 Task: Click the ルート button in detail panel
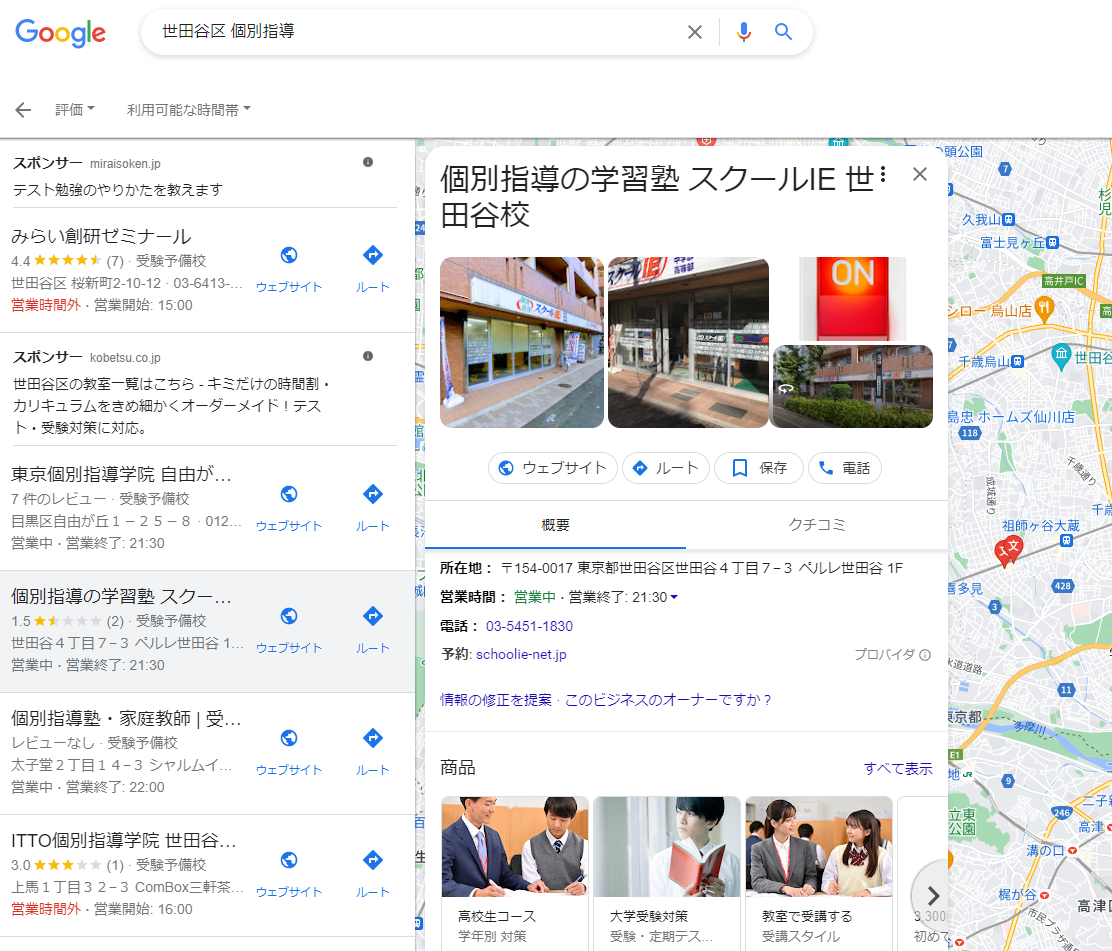(x=666, y=468)
